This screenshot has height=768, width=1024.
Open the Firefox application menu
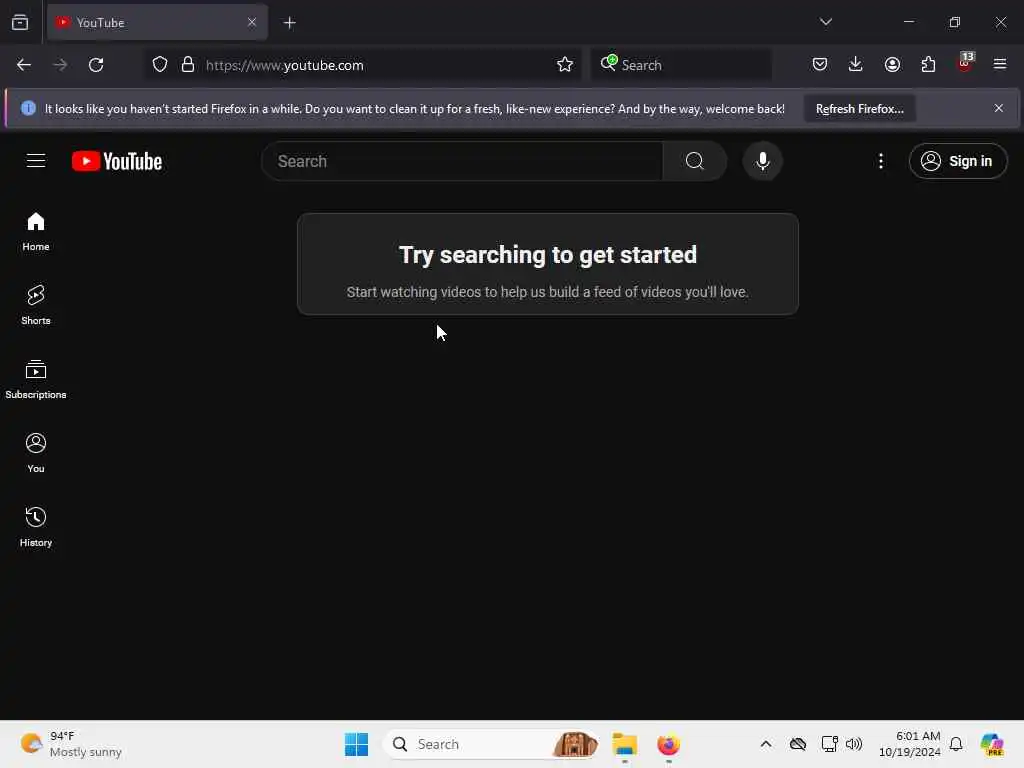click(1000, 64)
